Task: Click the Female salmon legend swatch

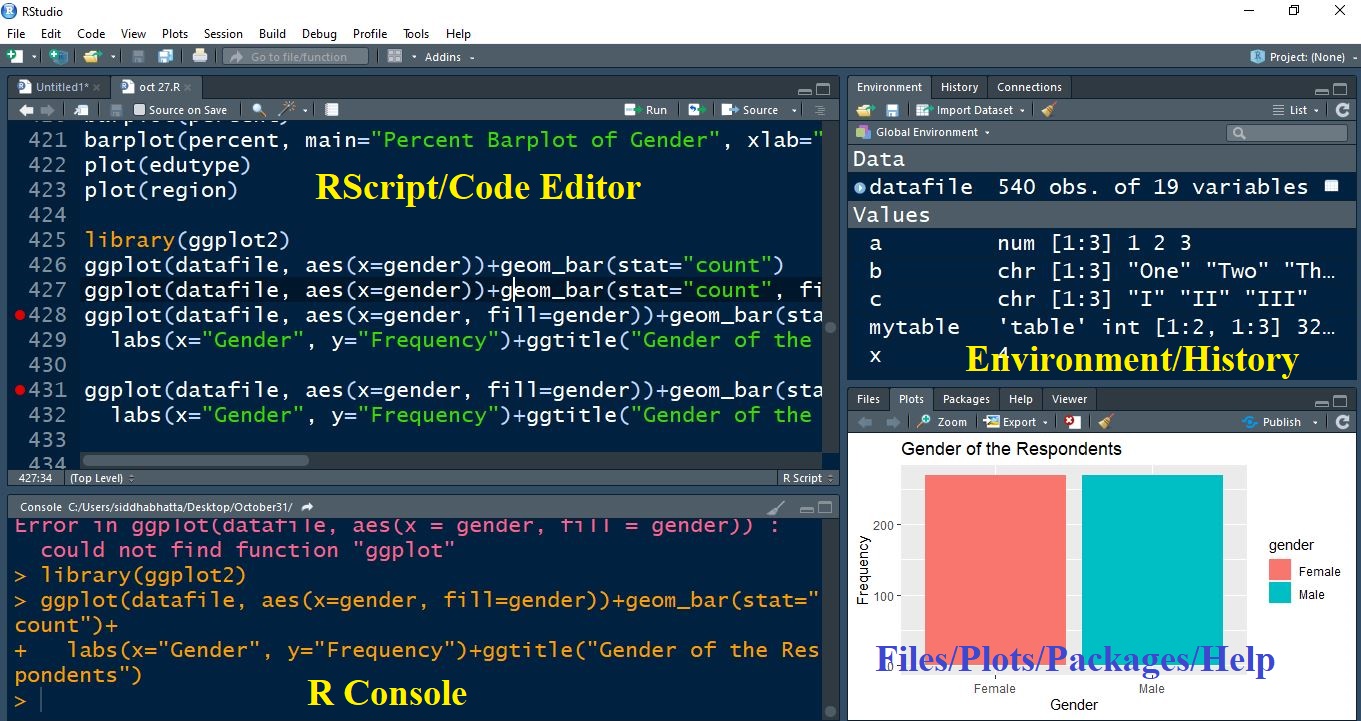Action: 1280,570
